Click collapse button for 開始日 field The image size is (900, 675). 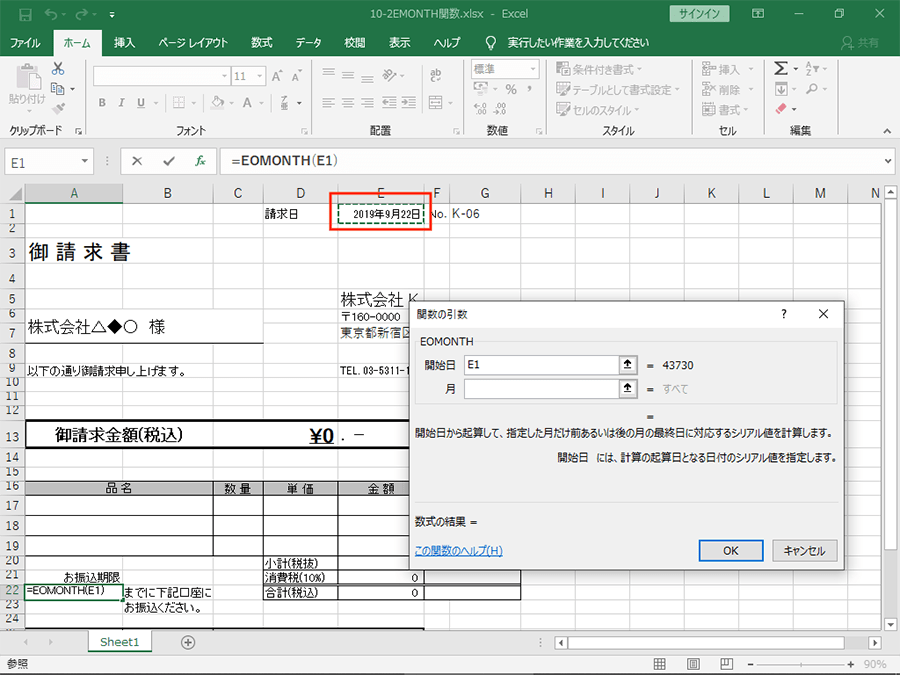click(x=628, y=365)
